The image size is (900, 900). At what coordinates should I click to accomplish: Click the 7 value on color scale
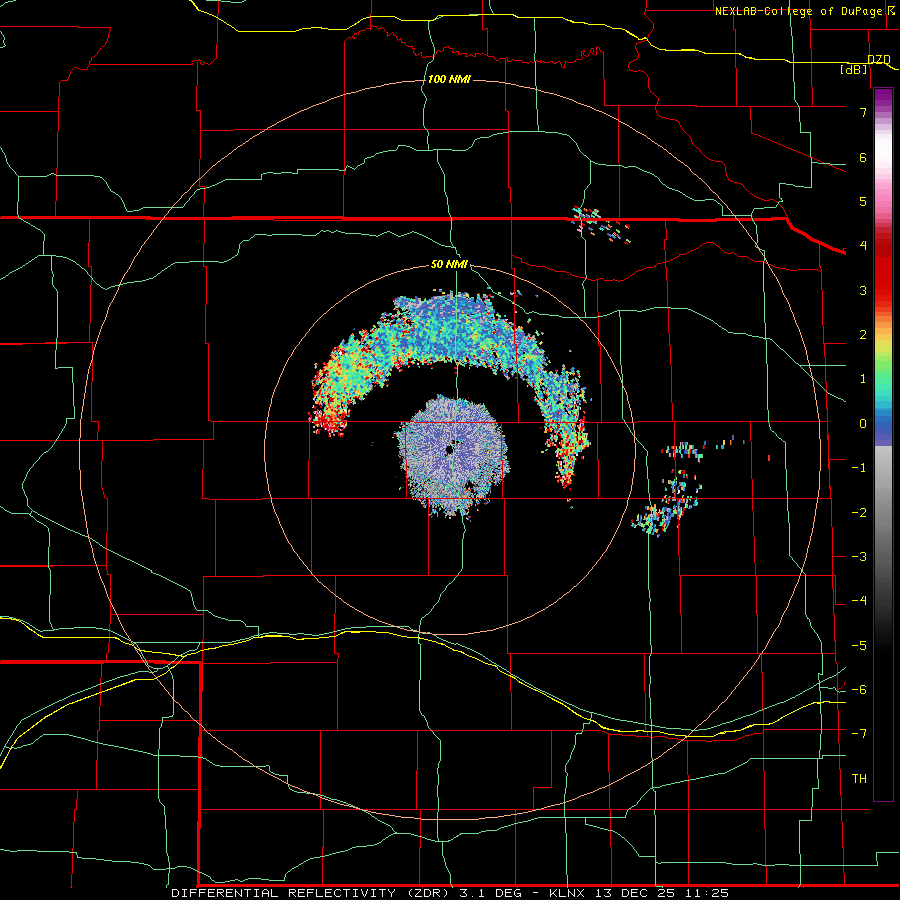863,112
